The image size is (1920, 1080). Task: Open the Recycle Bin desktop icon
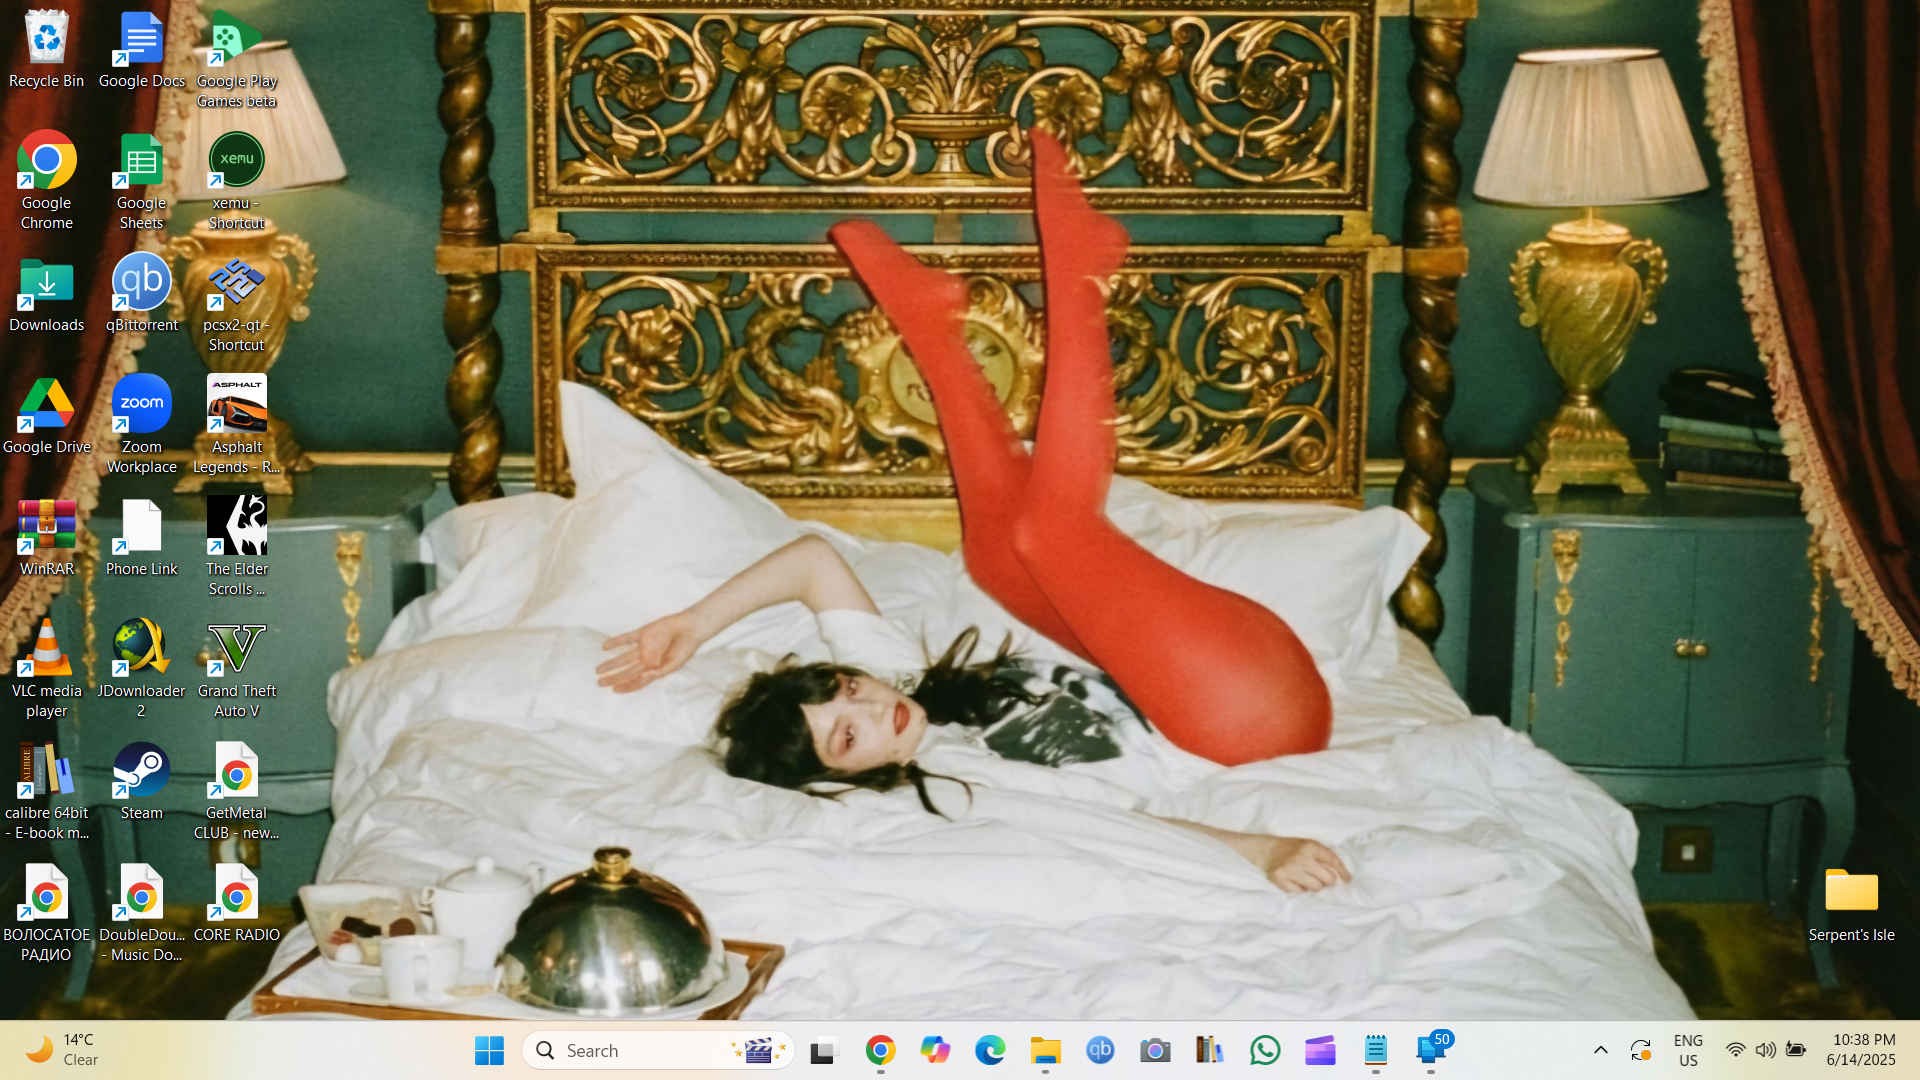coord(46,50)
